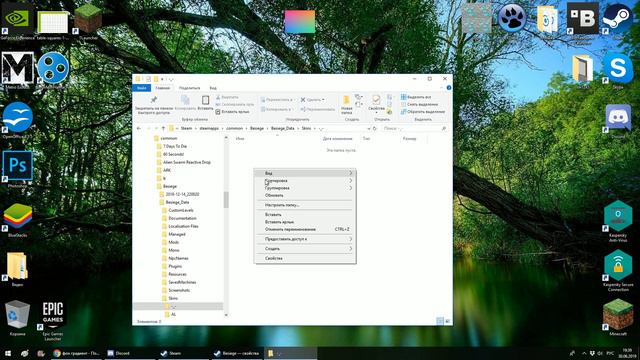Click the Explorer help question-mark icon

[449, 88]
